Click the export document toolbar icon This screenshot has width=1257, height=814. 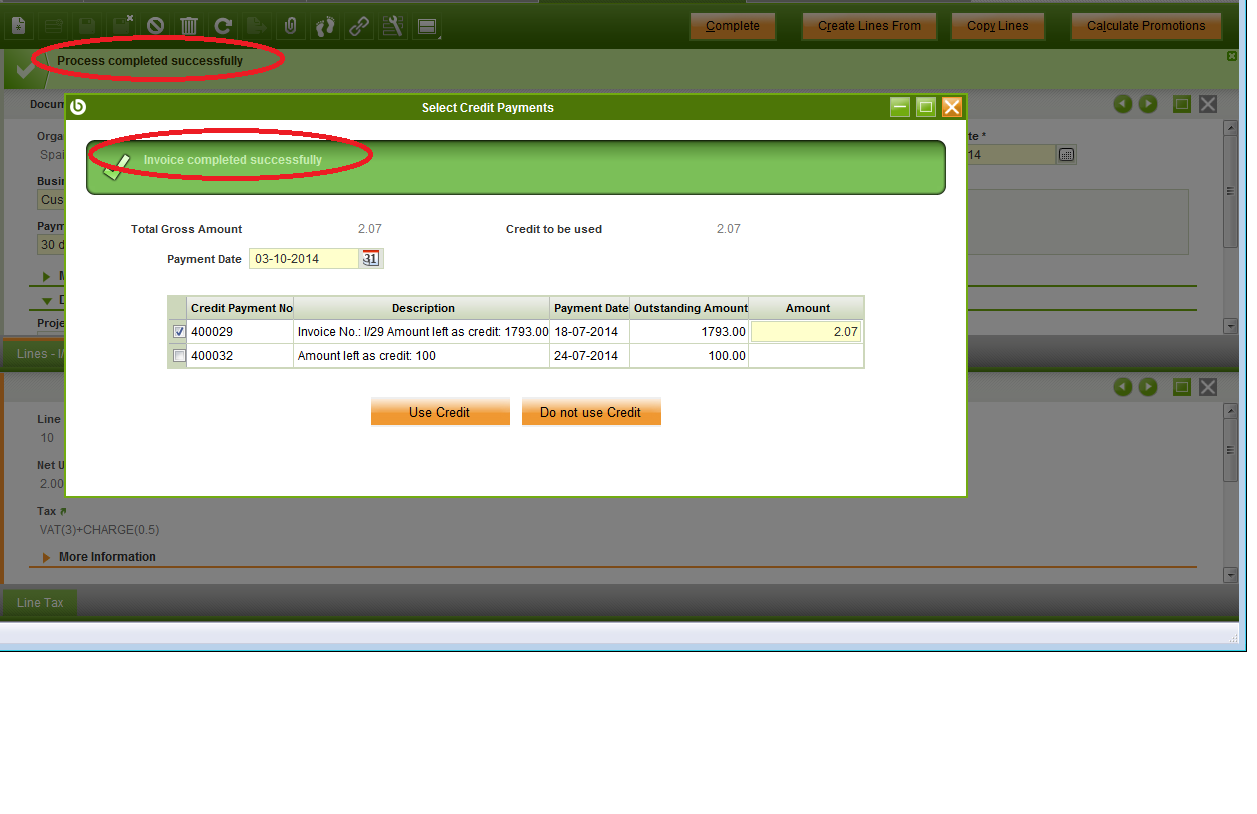(x=257, y=26)
